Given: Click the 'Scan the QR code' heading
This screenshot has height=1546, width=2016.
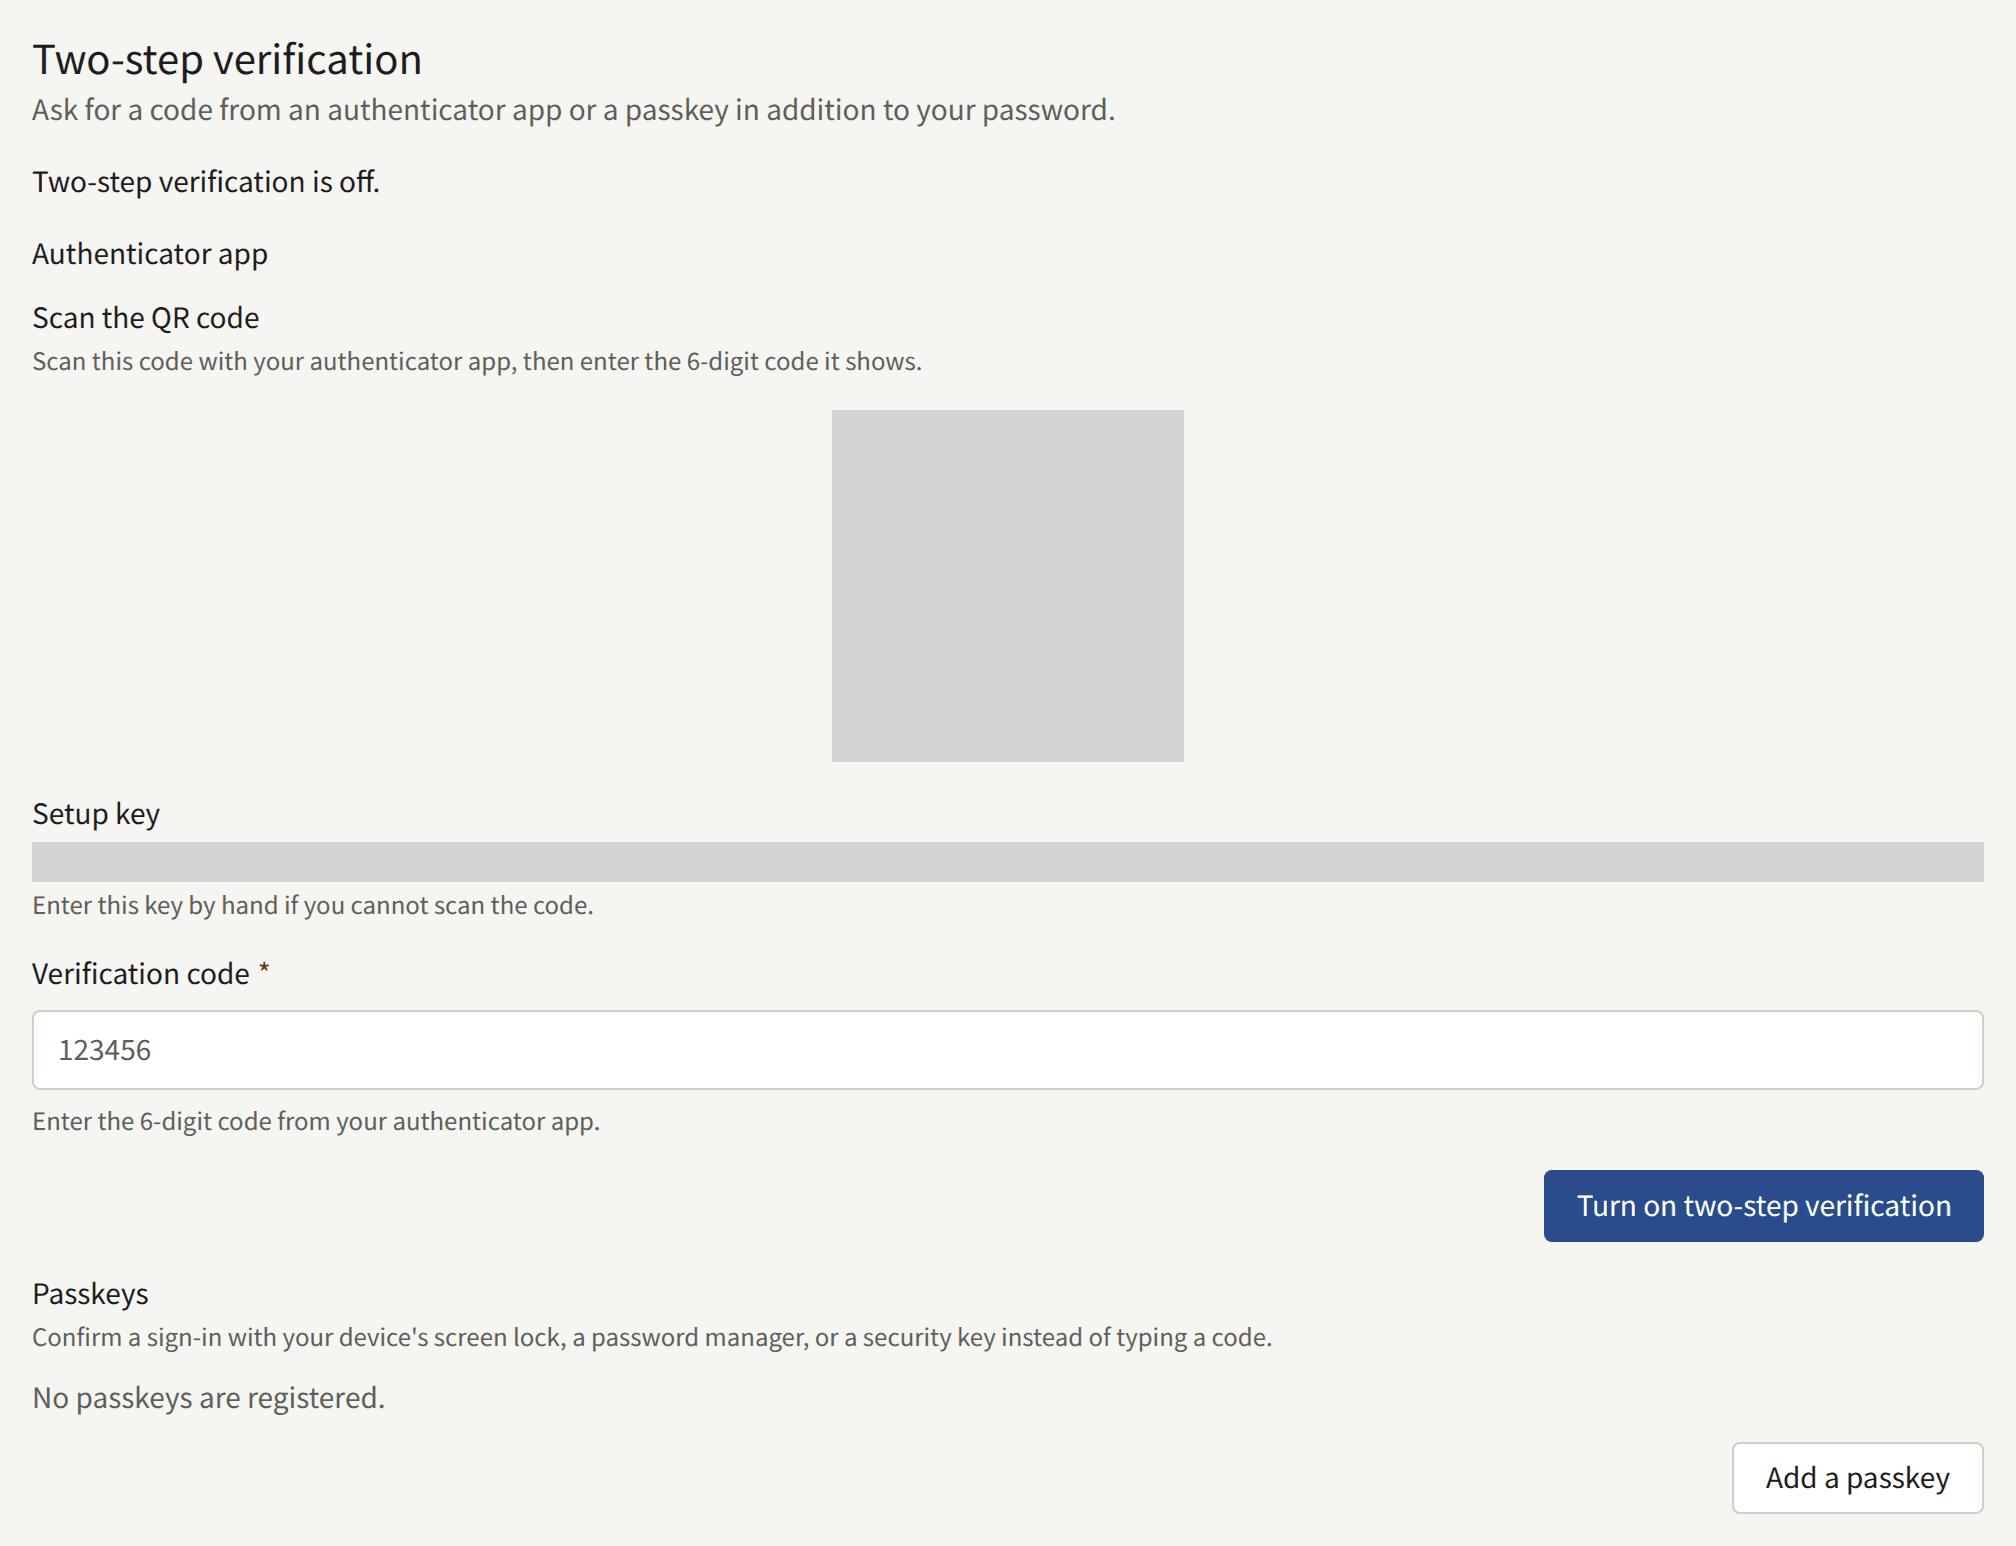Looking at the screenshot, I should (x=146, y=318).
